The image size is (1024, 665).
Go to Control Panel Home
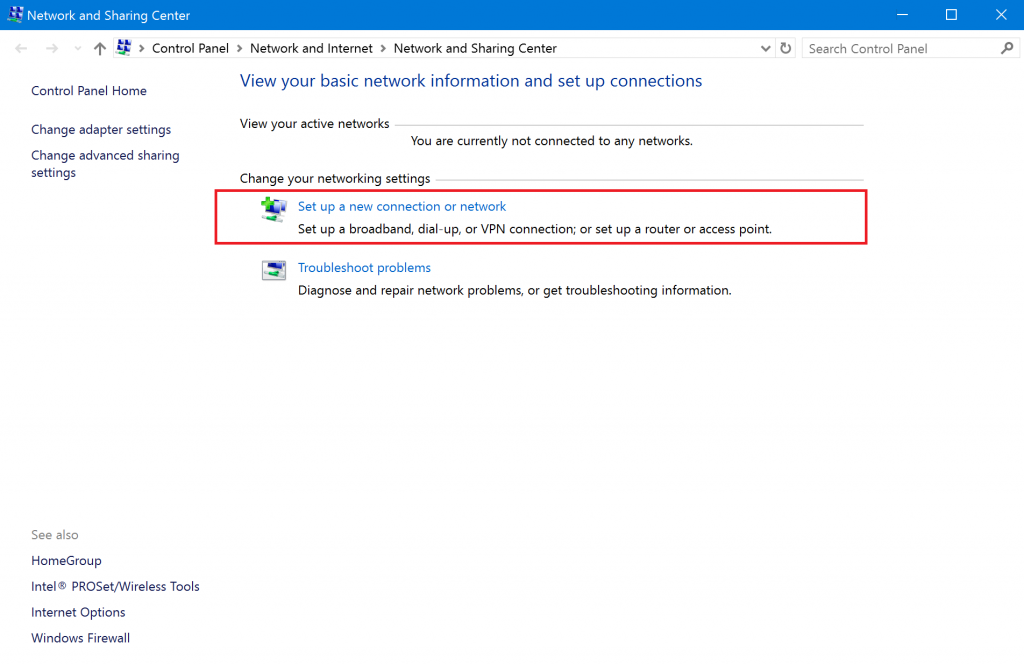pyautogui.click(x=88, y=90)
